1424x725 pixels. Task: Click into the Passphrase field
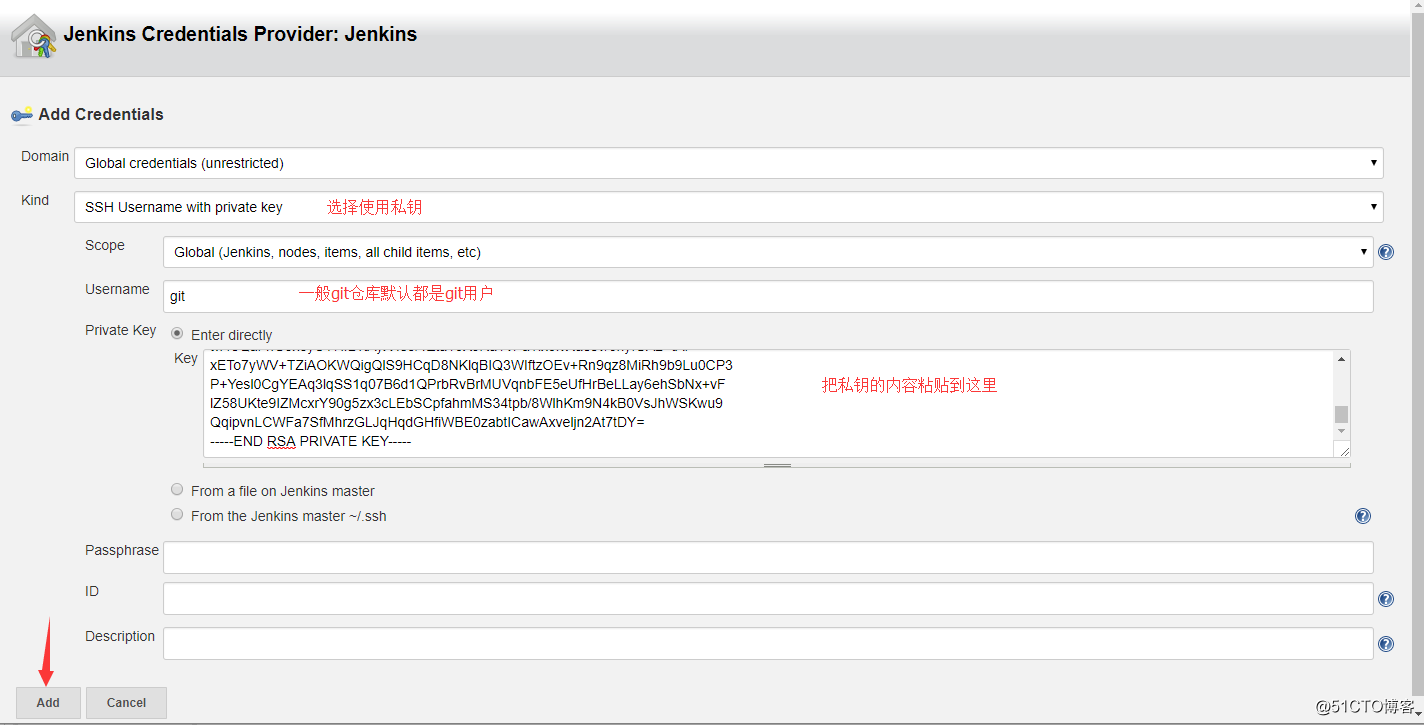768,557
